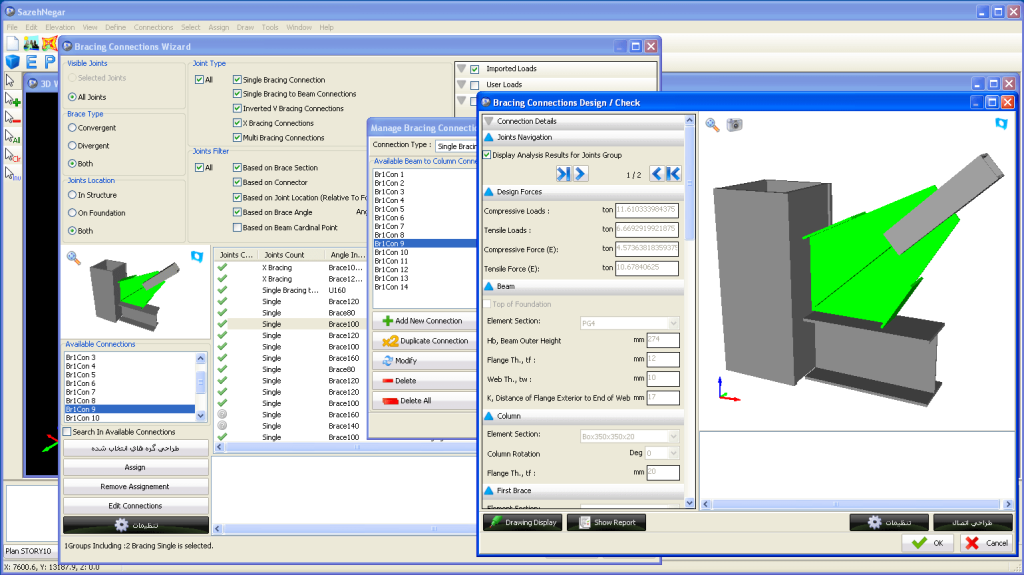Click the green plus Add New Connection button
This screenshot has width=1024, height=575.
point(422,321)
